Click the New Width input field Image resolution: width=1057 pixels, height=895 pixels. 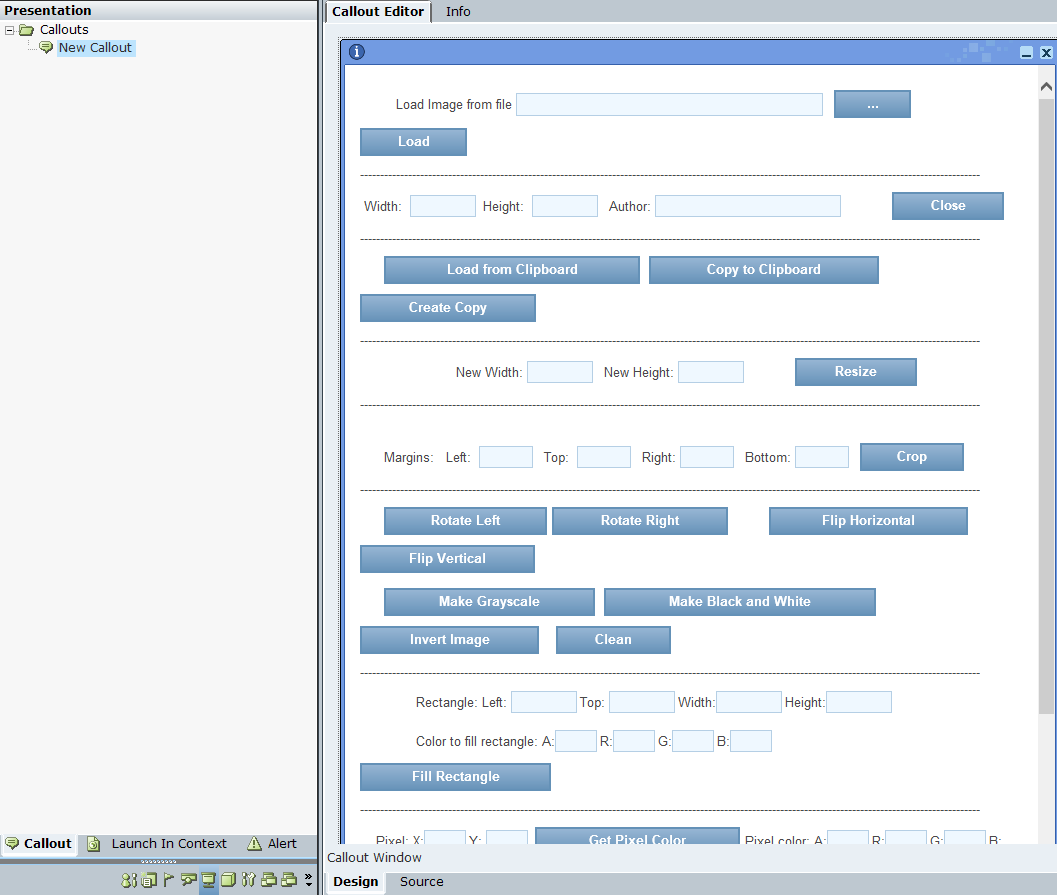[x=559, y=372]
